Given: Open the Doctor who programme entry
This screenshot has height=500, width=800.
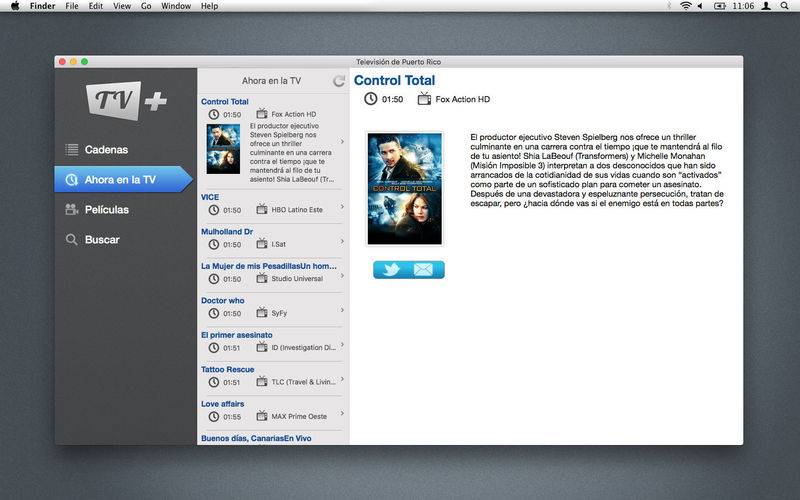Looking at the screenshot, I should [272, 309].
